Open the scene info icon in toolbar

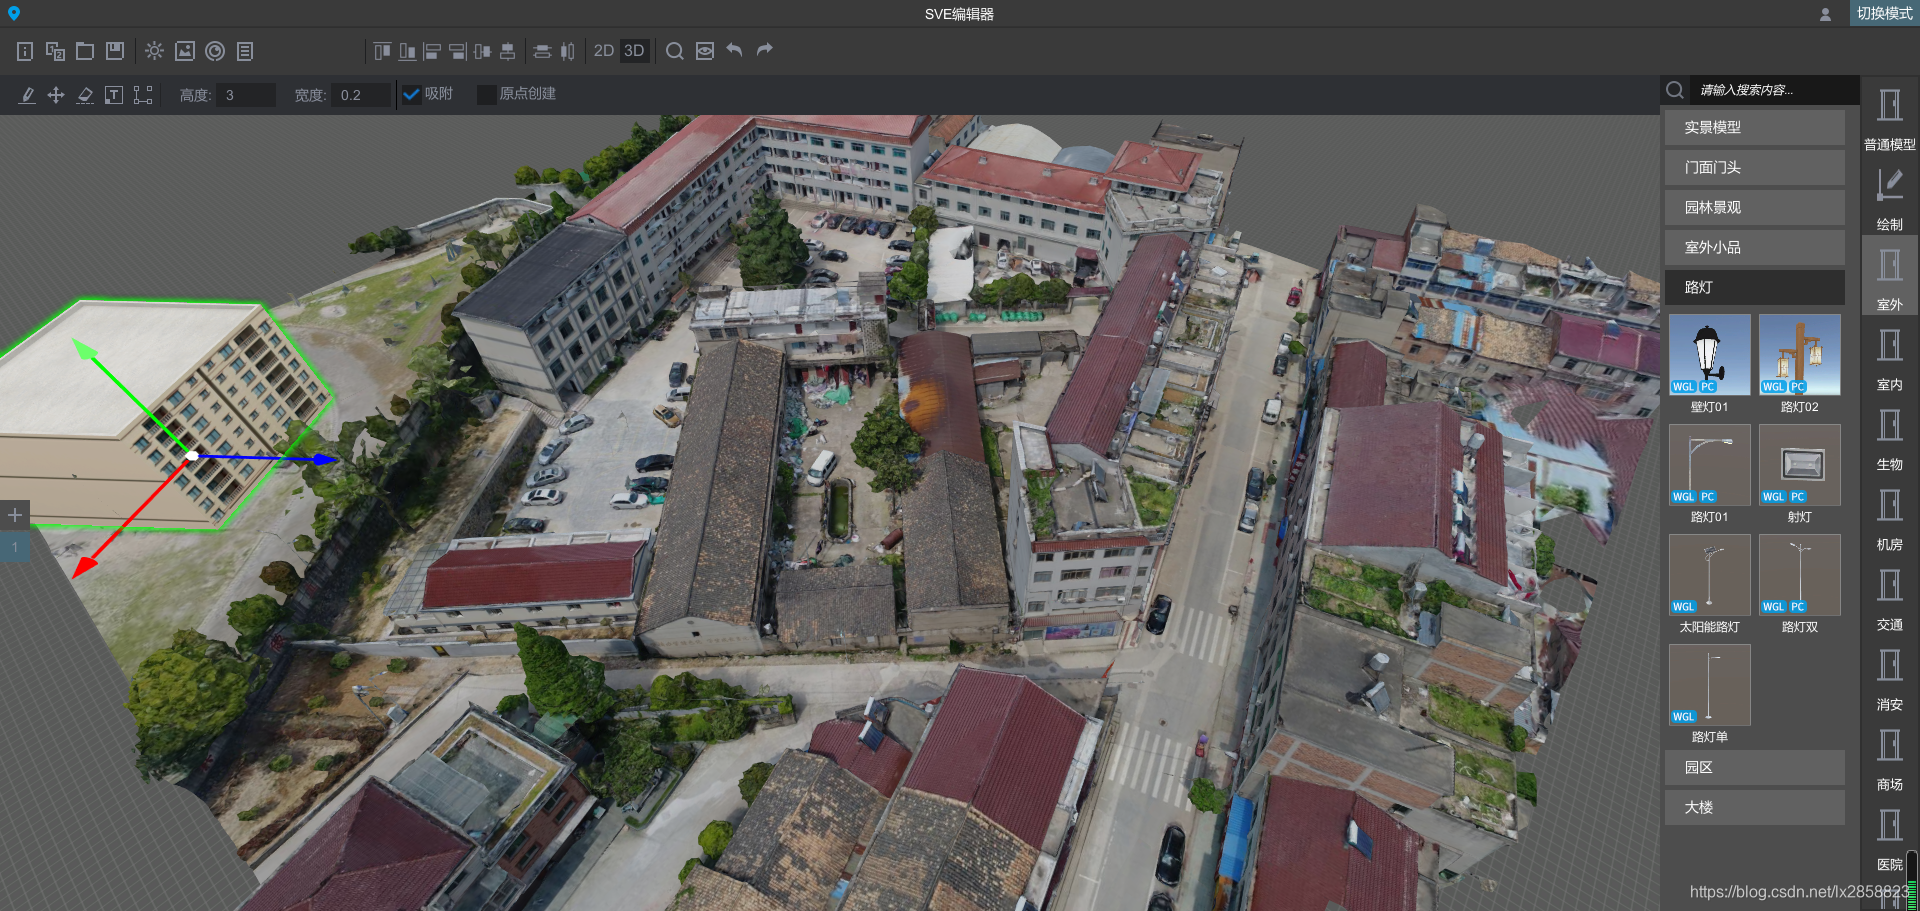(25, 51)
